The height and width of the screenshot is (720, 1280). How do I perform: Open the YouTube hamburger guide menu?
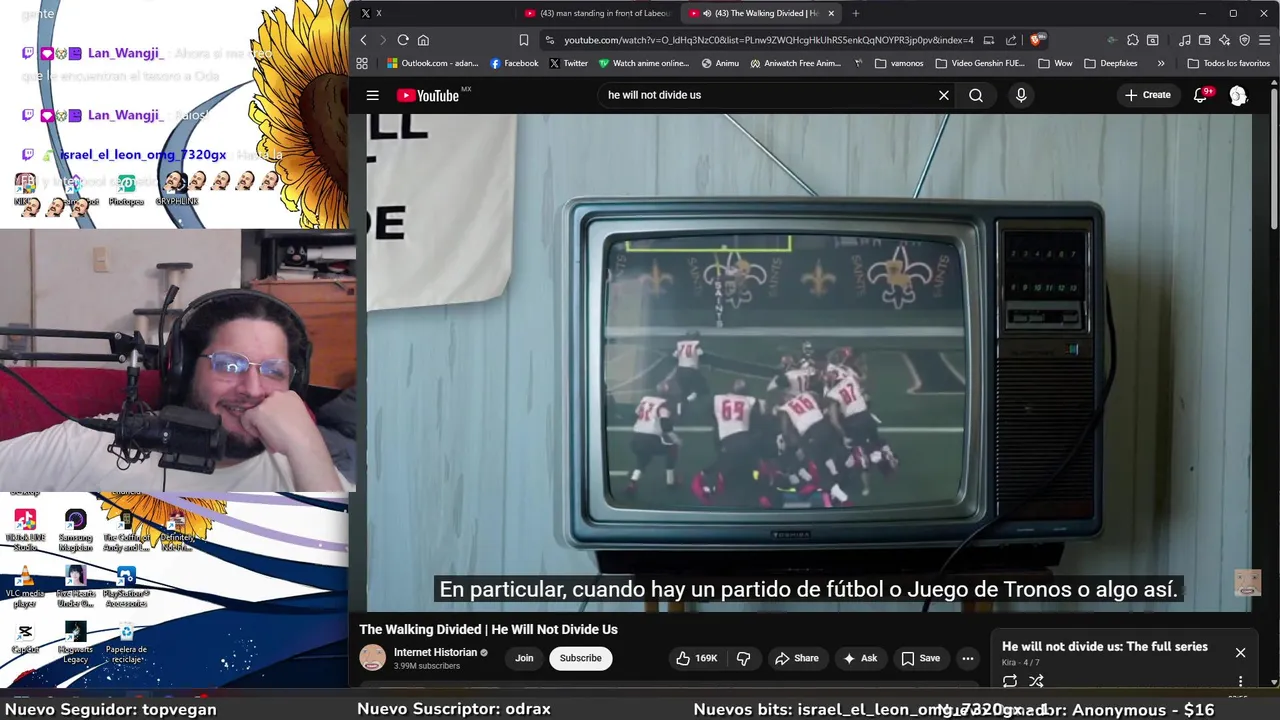click(x=372, y=95)
